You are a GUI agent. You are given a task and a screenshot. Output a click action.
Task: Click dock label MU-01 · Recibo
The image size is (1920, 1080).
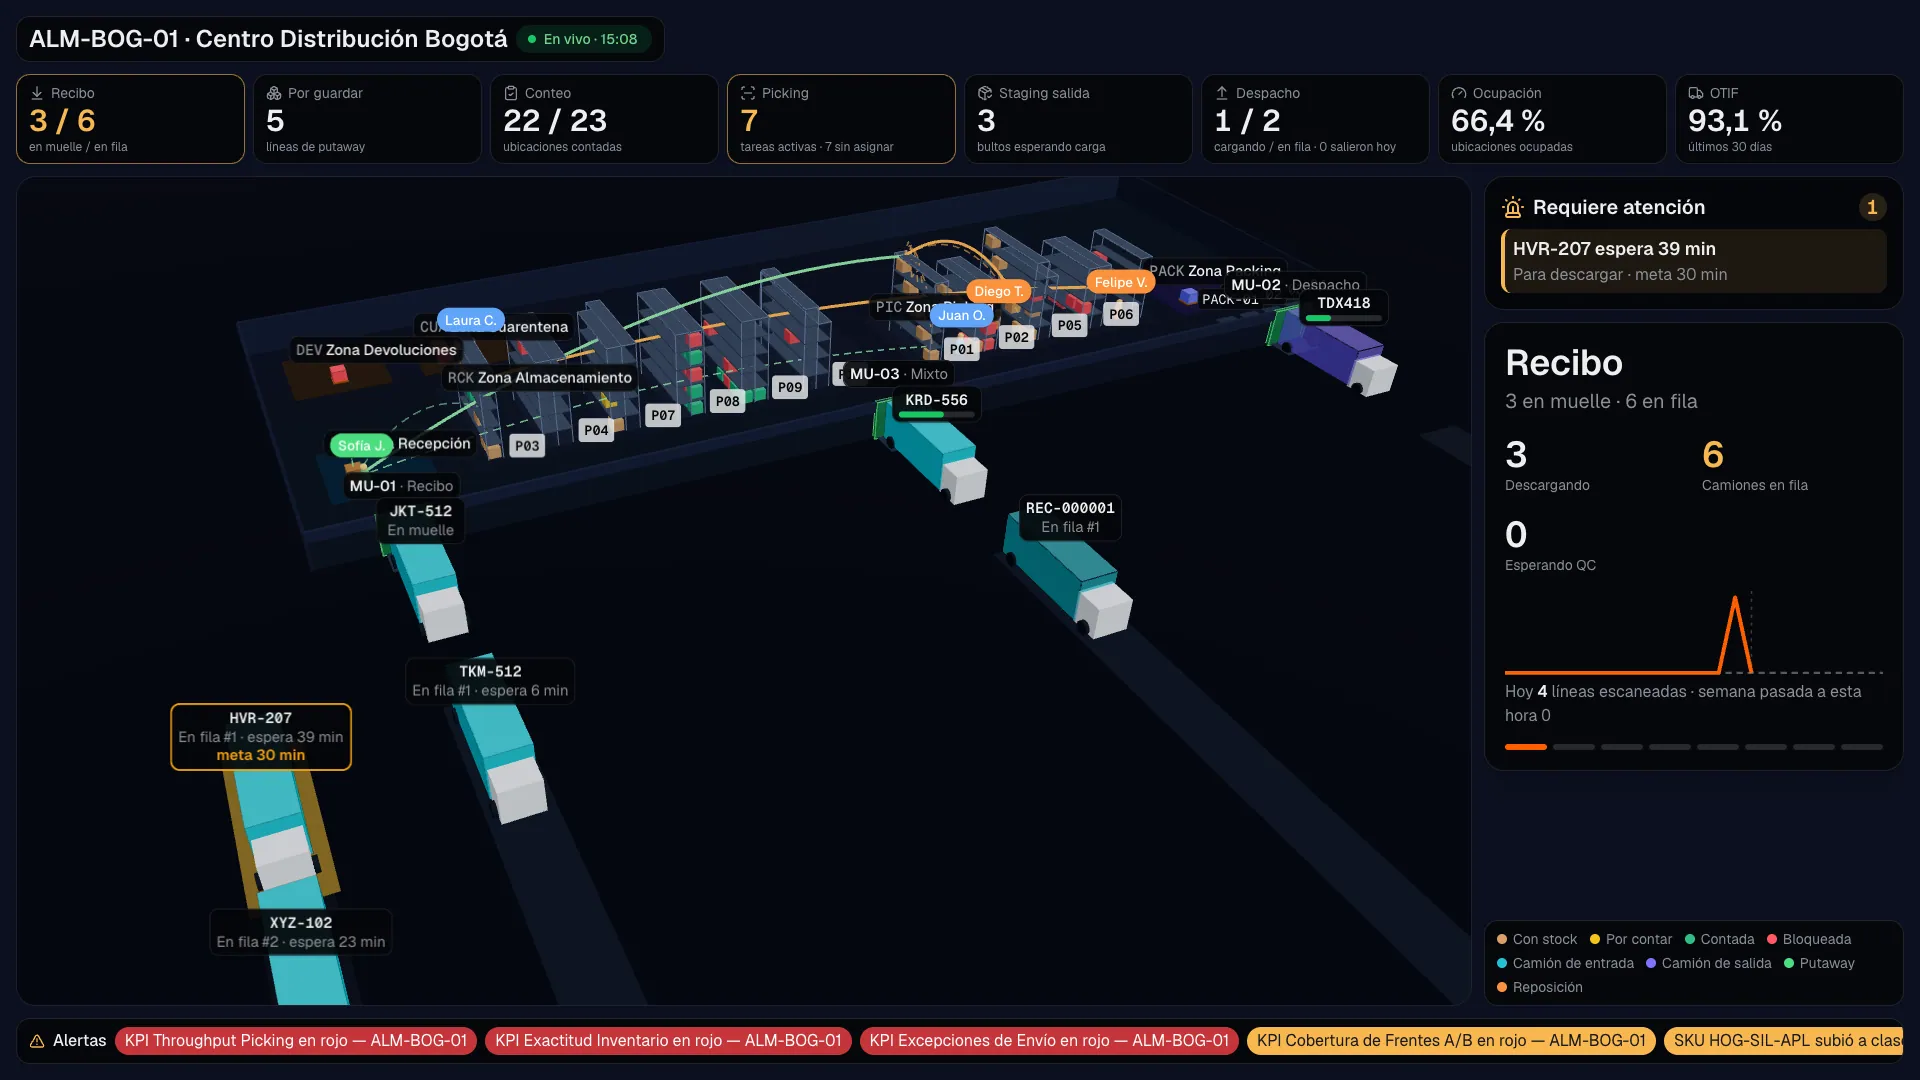pyautogui.click(x=401, y=486)
